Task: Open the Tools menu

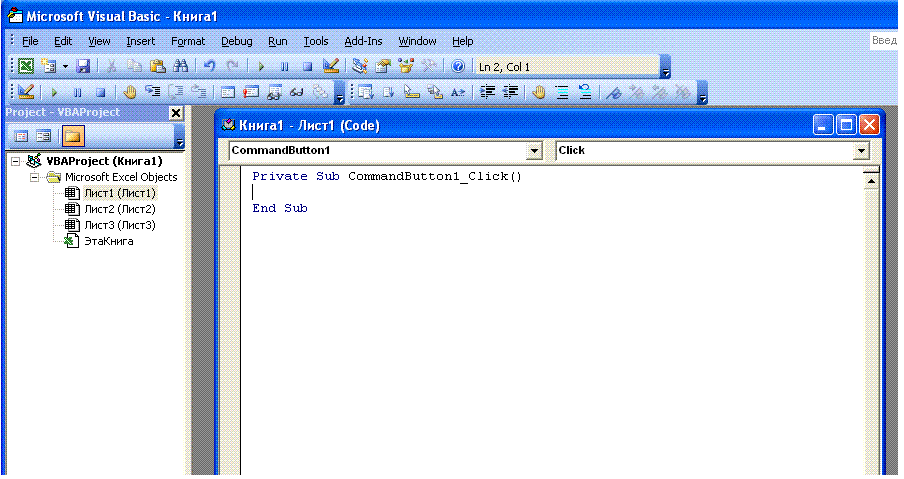Action: [x=315, y=42]
